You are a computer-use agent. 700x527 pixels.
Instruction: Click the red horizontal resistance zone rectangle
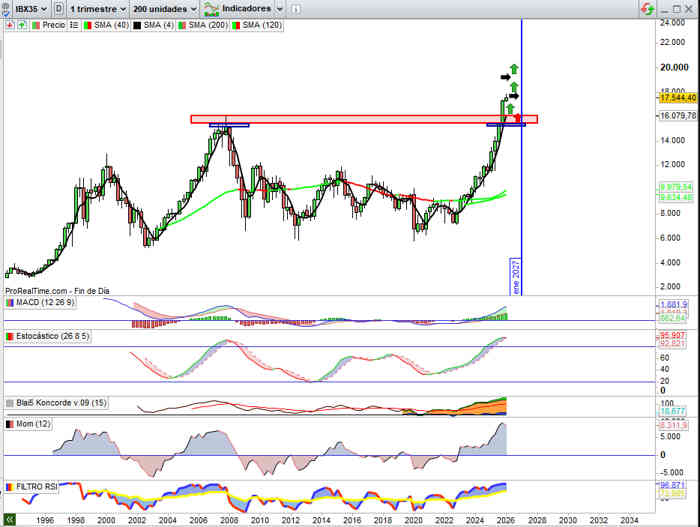[x=350, y=119]
